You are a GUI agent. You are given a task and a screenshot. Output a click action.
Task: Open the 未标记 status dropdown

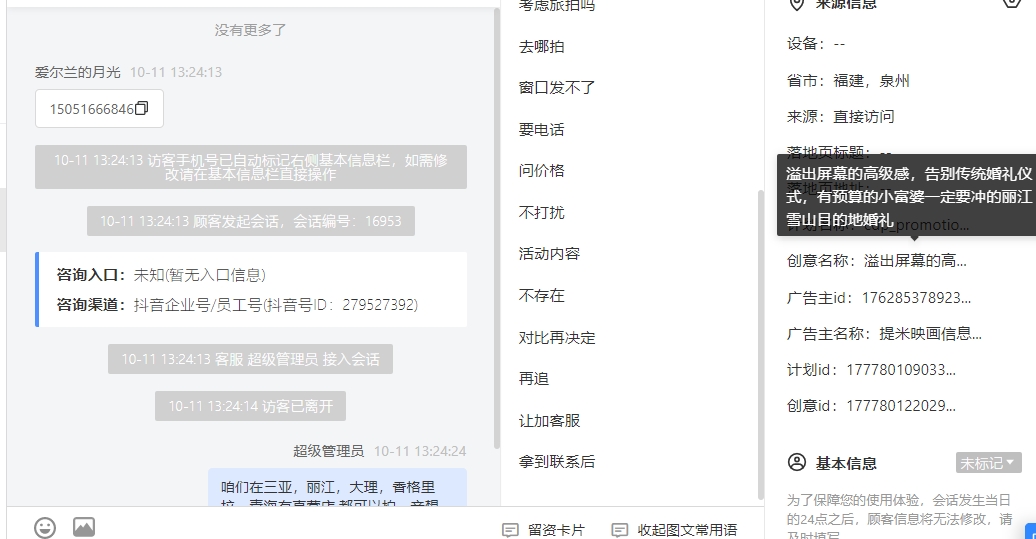point(988,463)
